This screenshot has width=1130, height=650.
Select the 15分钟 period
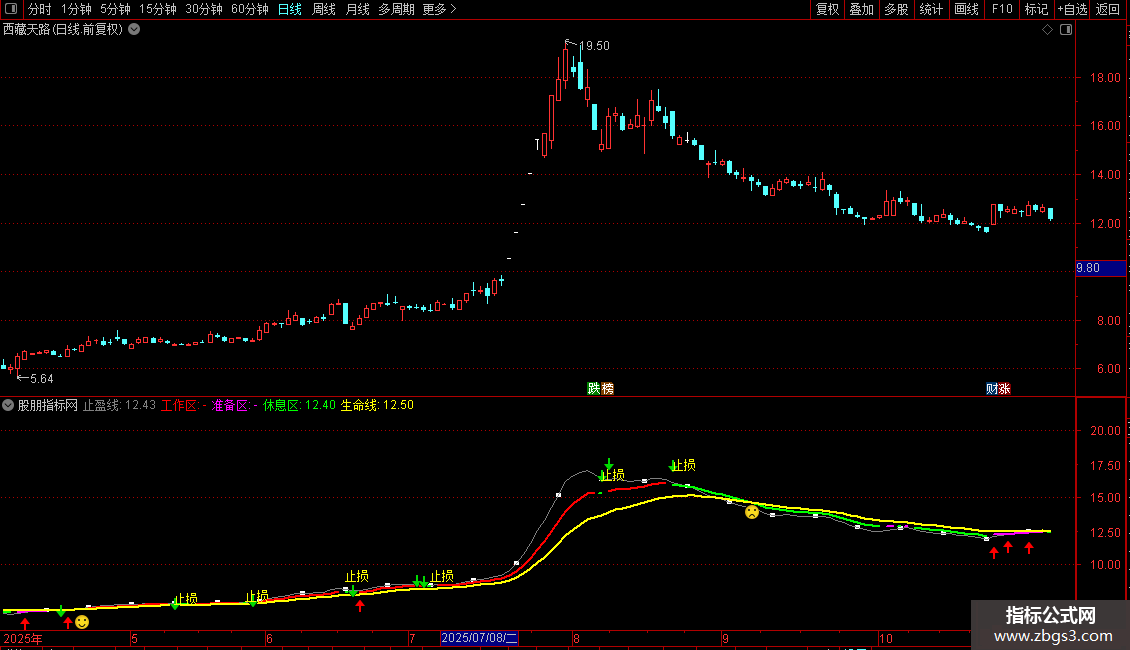pyautogui.click(x=157, y=9)
